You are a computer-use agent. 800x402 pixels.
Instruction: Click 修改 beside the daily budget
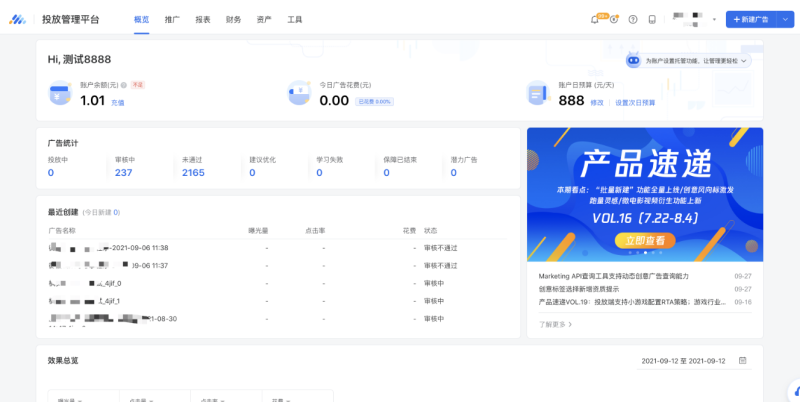pos(597,103)
